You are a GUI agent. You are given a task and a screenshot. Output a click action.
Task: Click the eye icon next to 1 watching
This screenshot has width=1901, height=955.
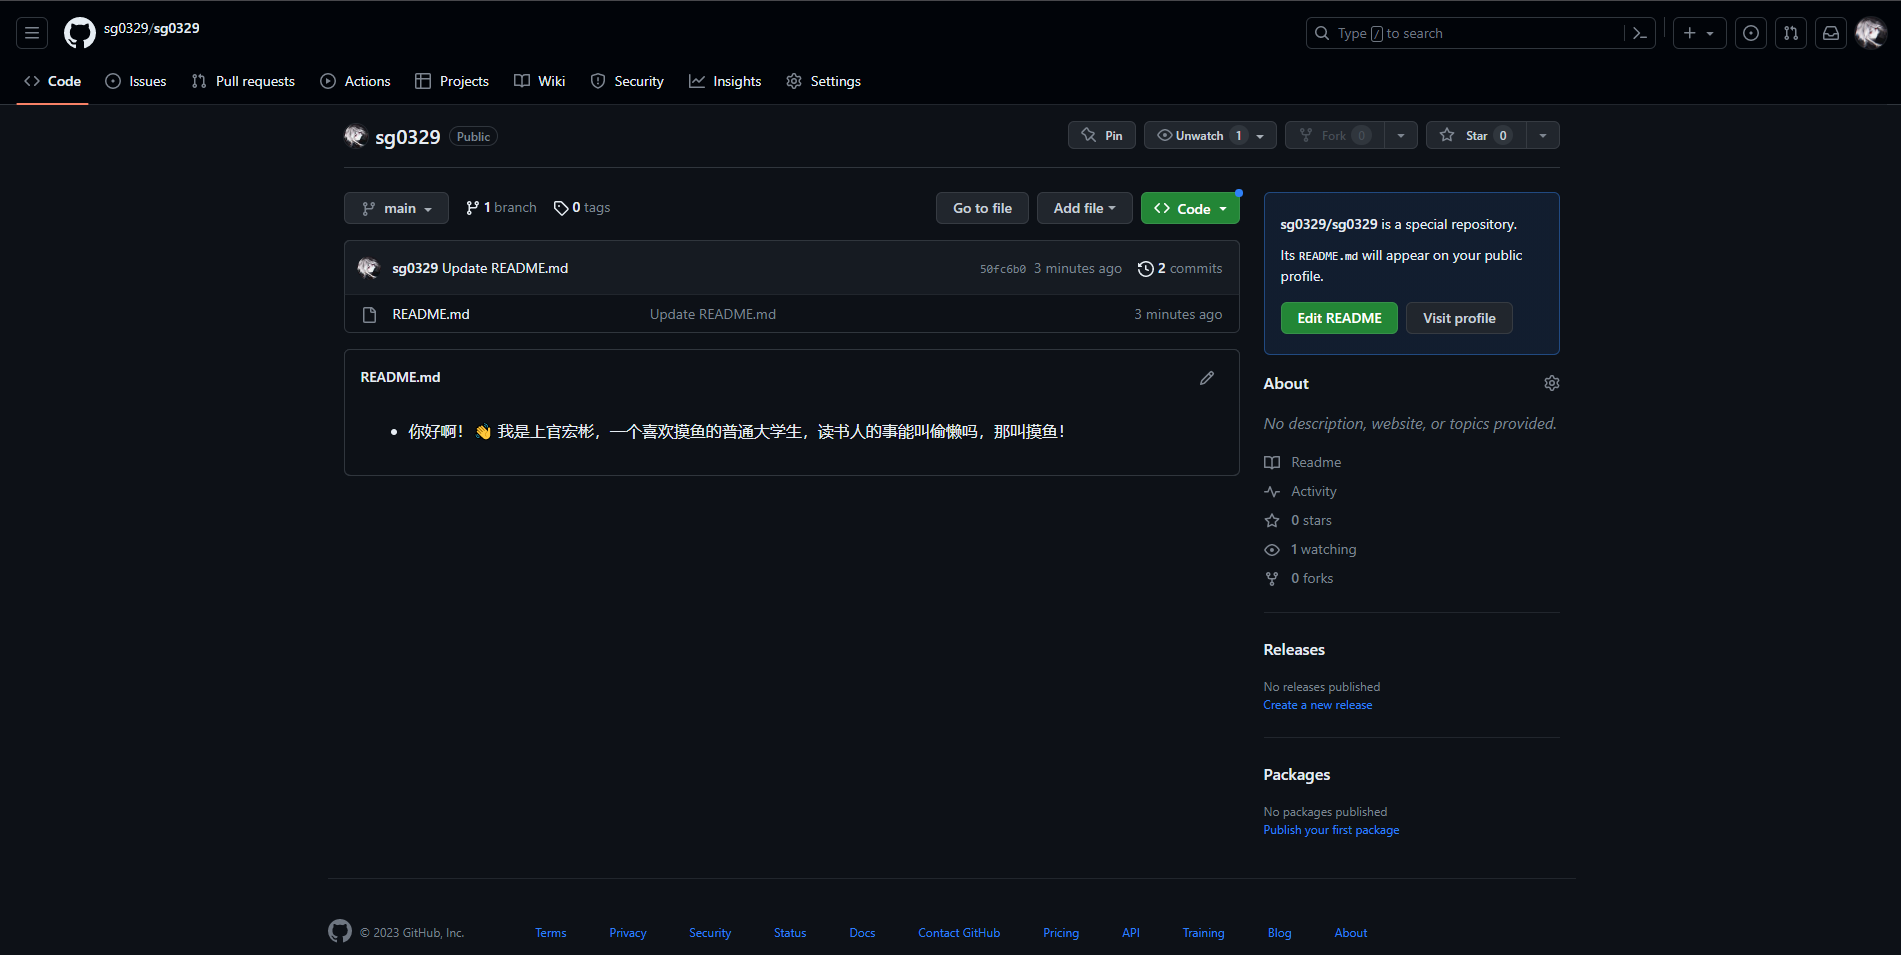coord(1272,550)
